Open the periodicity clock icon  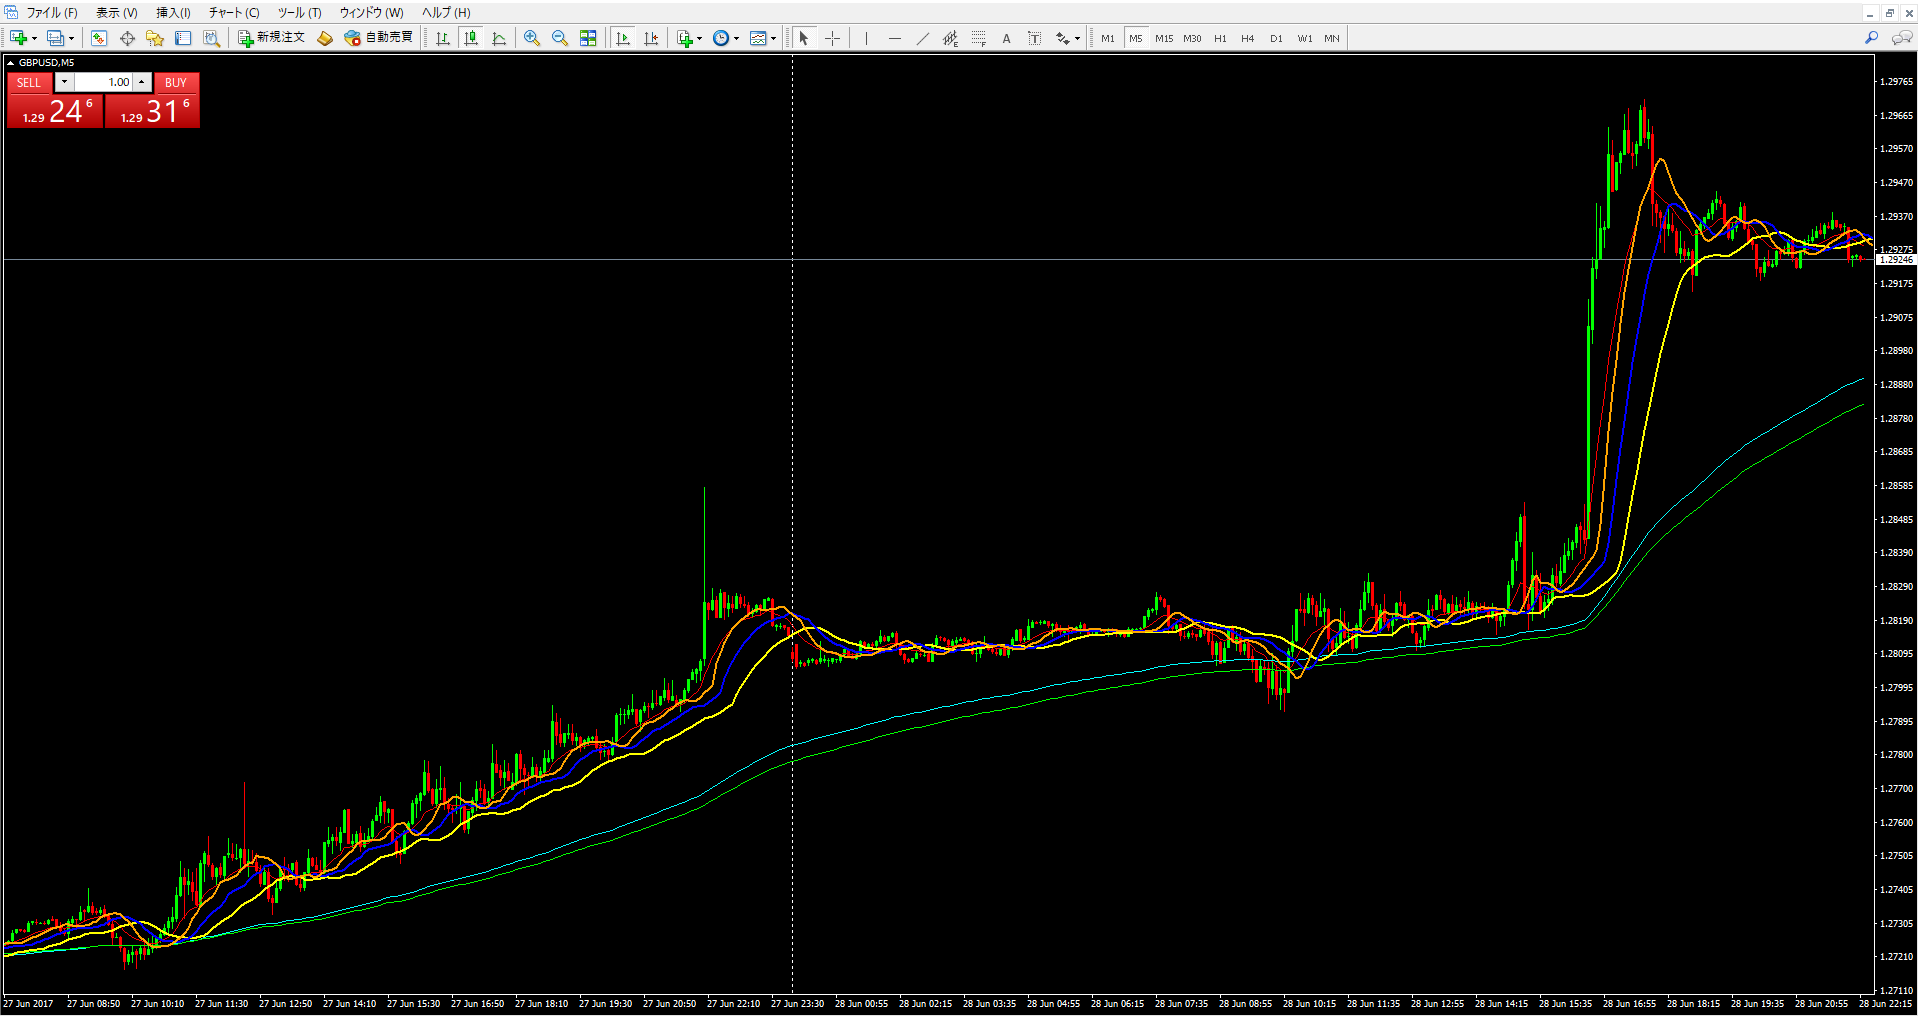click(721, 38)
